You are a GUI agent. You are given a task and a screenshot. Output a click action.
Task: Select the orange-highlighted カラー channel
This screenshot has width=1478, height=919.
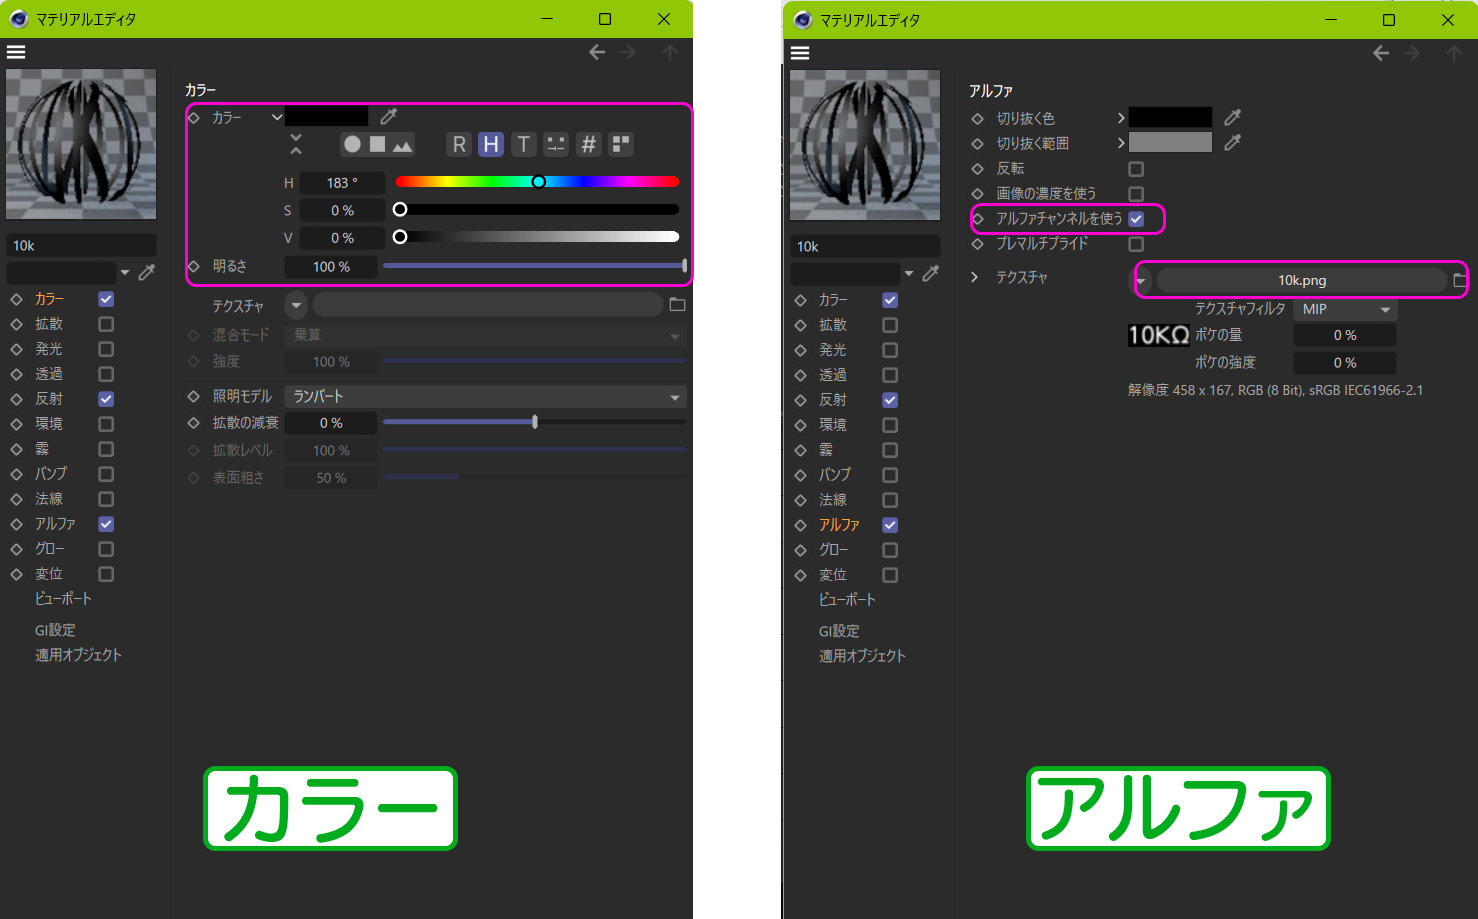pos(49,299)
